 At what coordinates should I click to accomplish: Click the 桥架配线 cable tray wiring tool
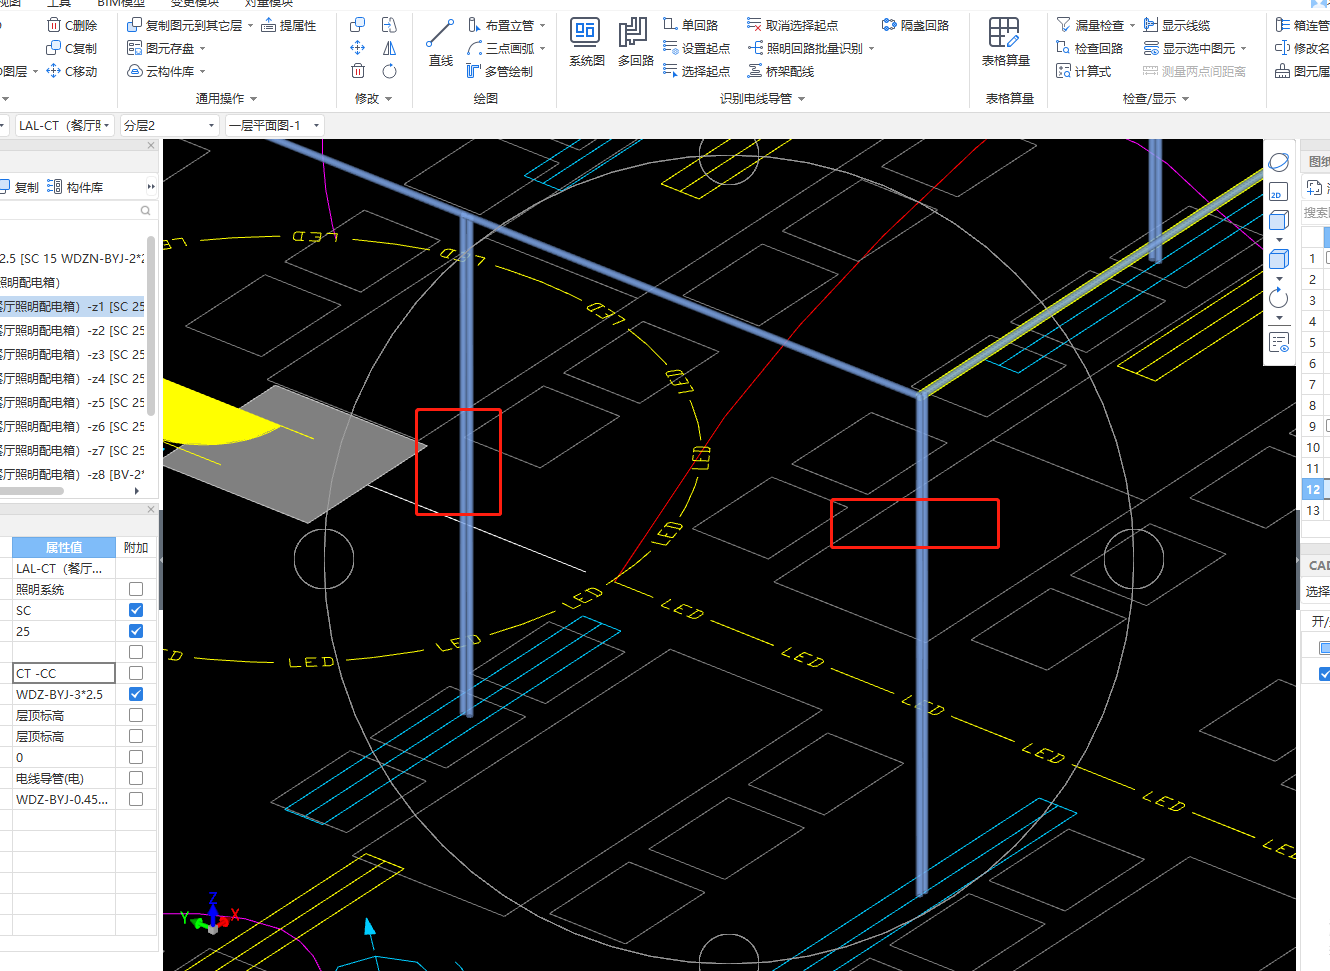click(x=781, y=71)
